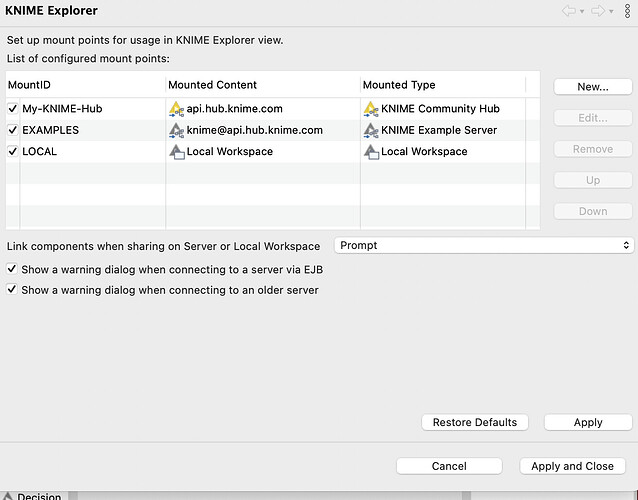Click the Local Workspace text under Mounted Type

pos(424,151)
